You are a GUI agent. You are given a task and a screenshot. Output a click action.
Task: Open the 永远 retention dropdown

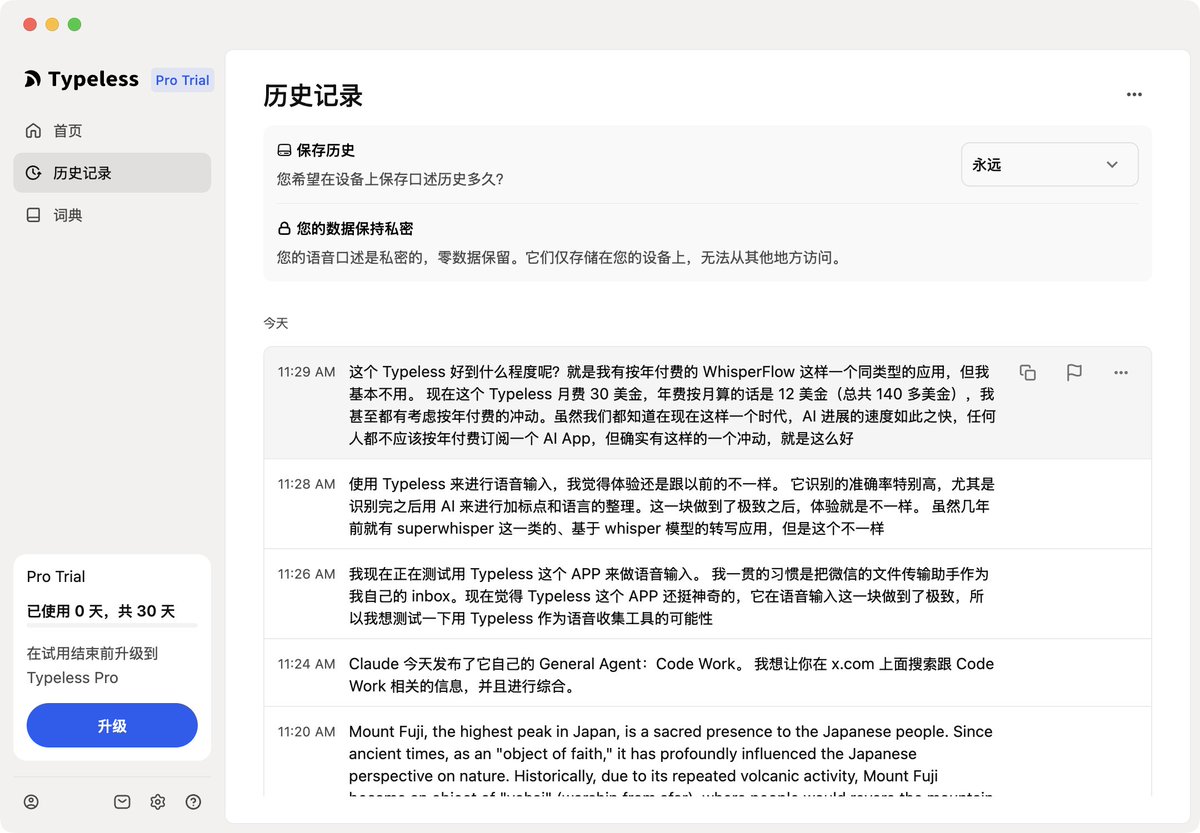[x=1049, y=165]
